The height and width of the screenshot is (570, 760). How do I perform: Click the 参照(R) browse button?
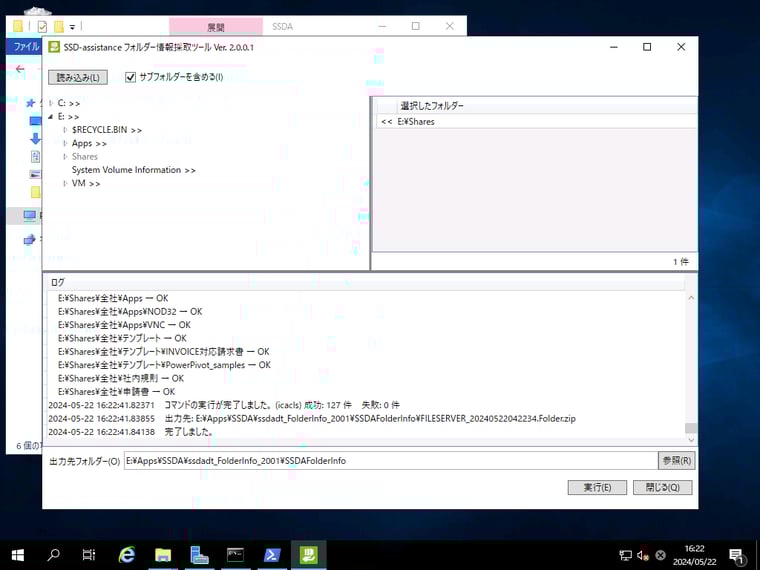pyautogui.click(x=677, y=460)
